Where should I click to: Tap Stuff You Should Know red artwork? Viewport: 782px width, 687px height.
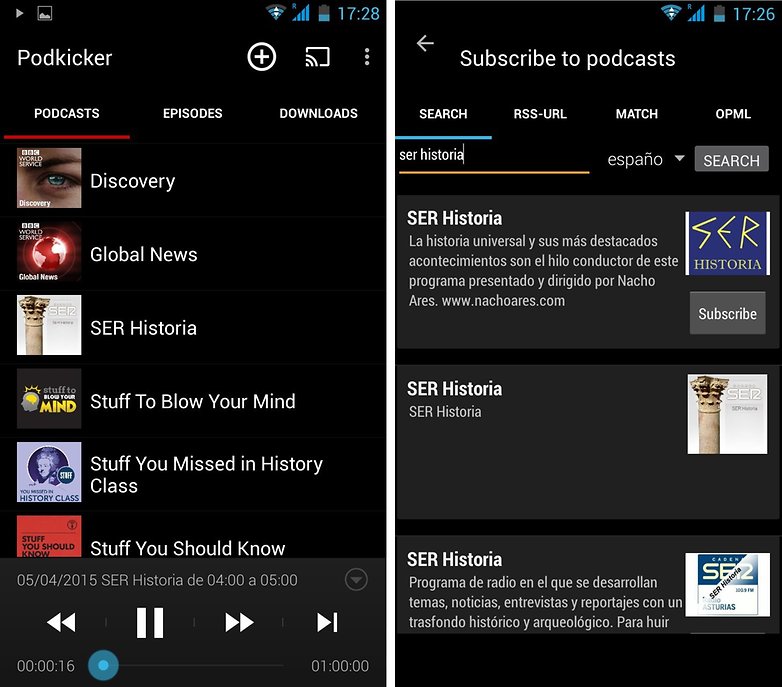coord(49,537)
